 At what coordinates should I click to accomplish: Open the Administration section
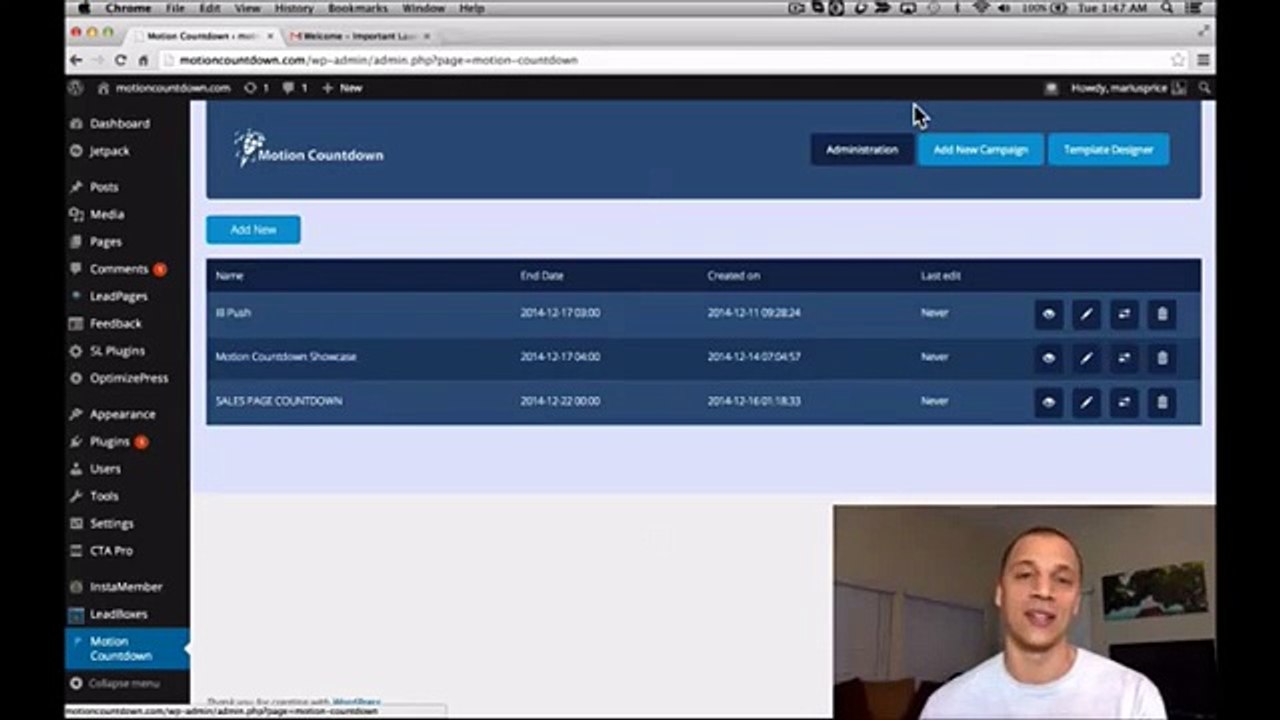pos(862,150)
